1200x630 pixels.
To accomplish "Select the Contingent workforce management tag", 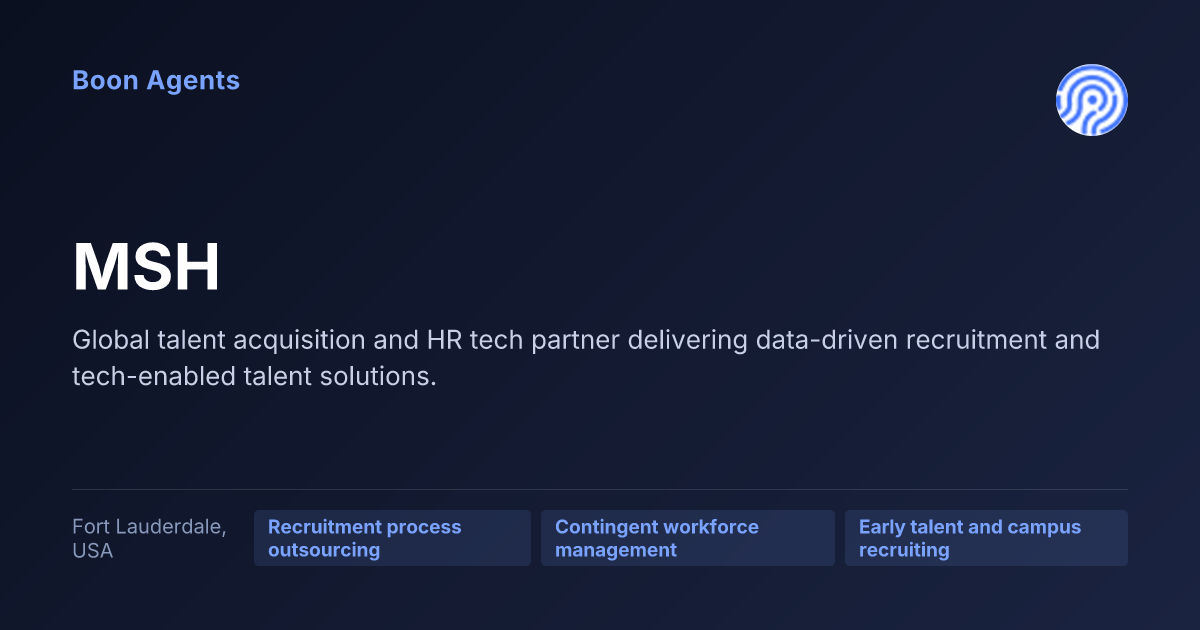I will coord(688,538).
